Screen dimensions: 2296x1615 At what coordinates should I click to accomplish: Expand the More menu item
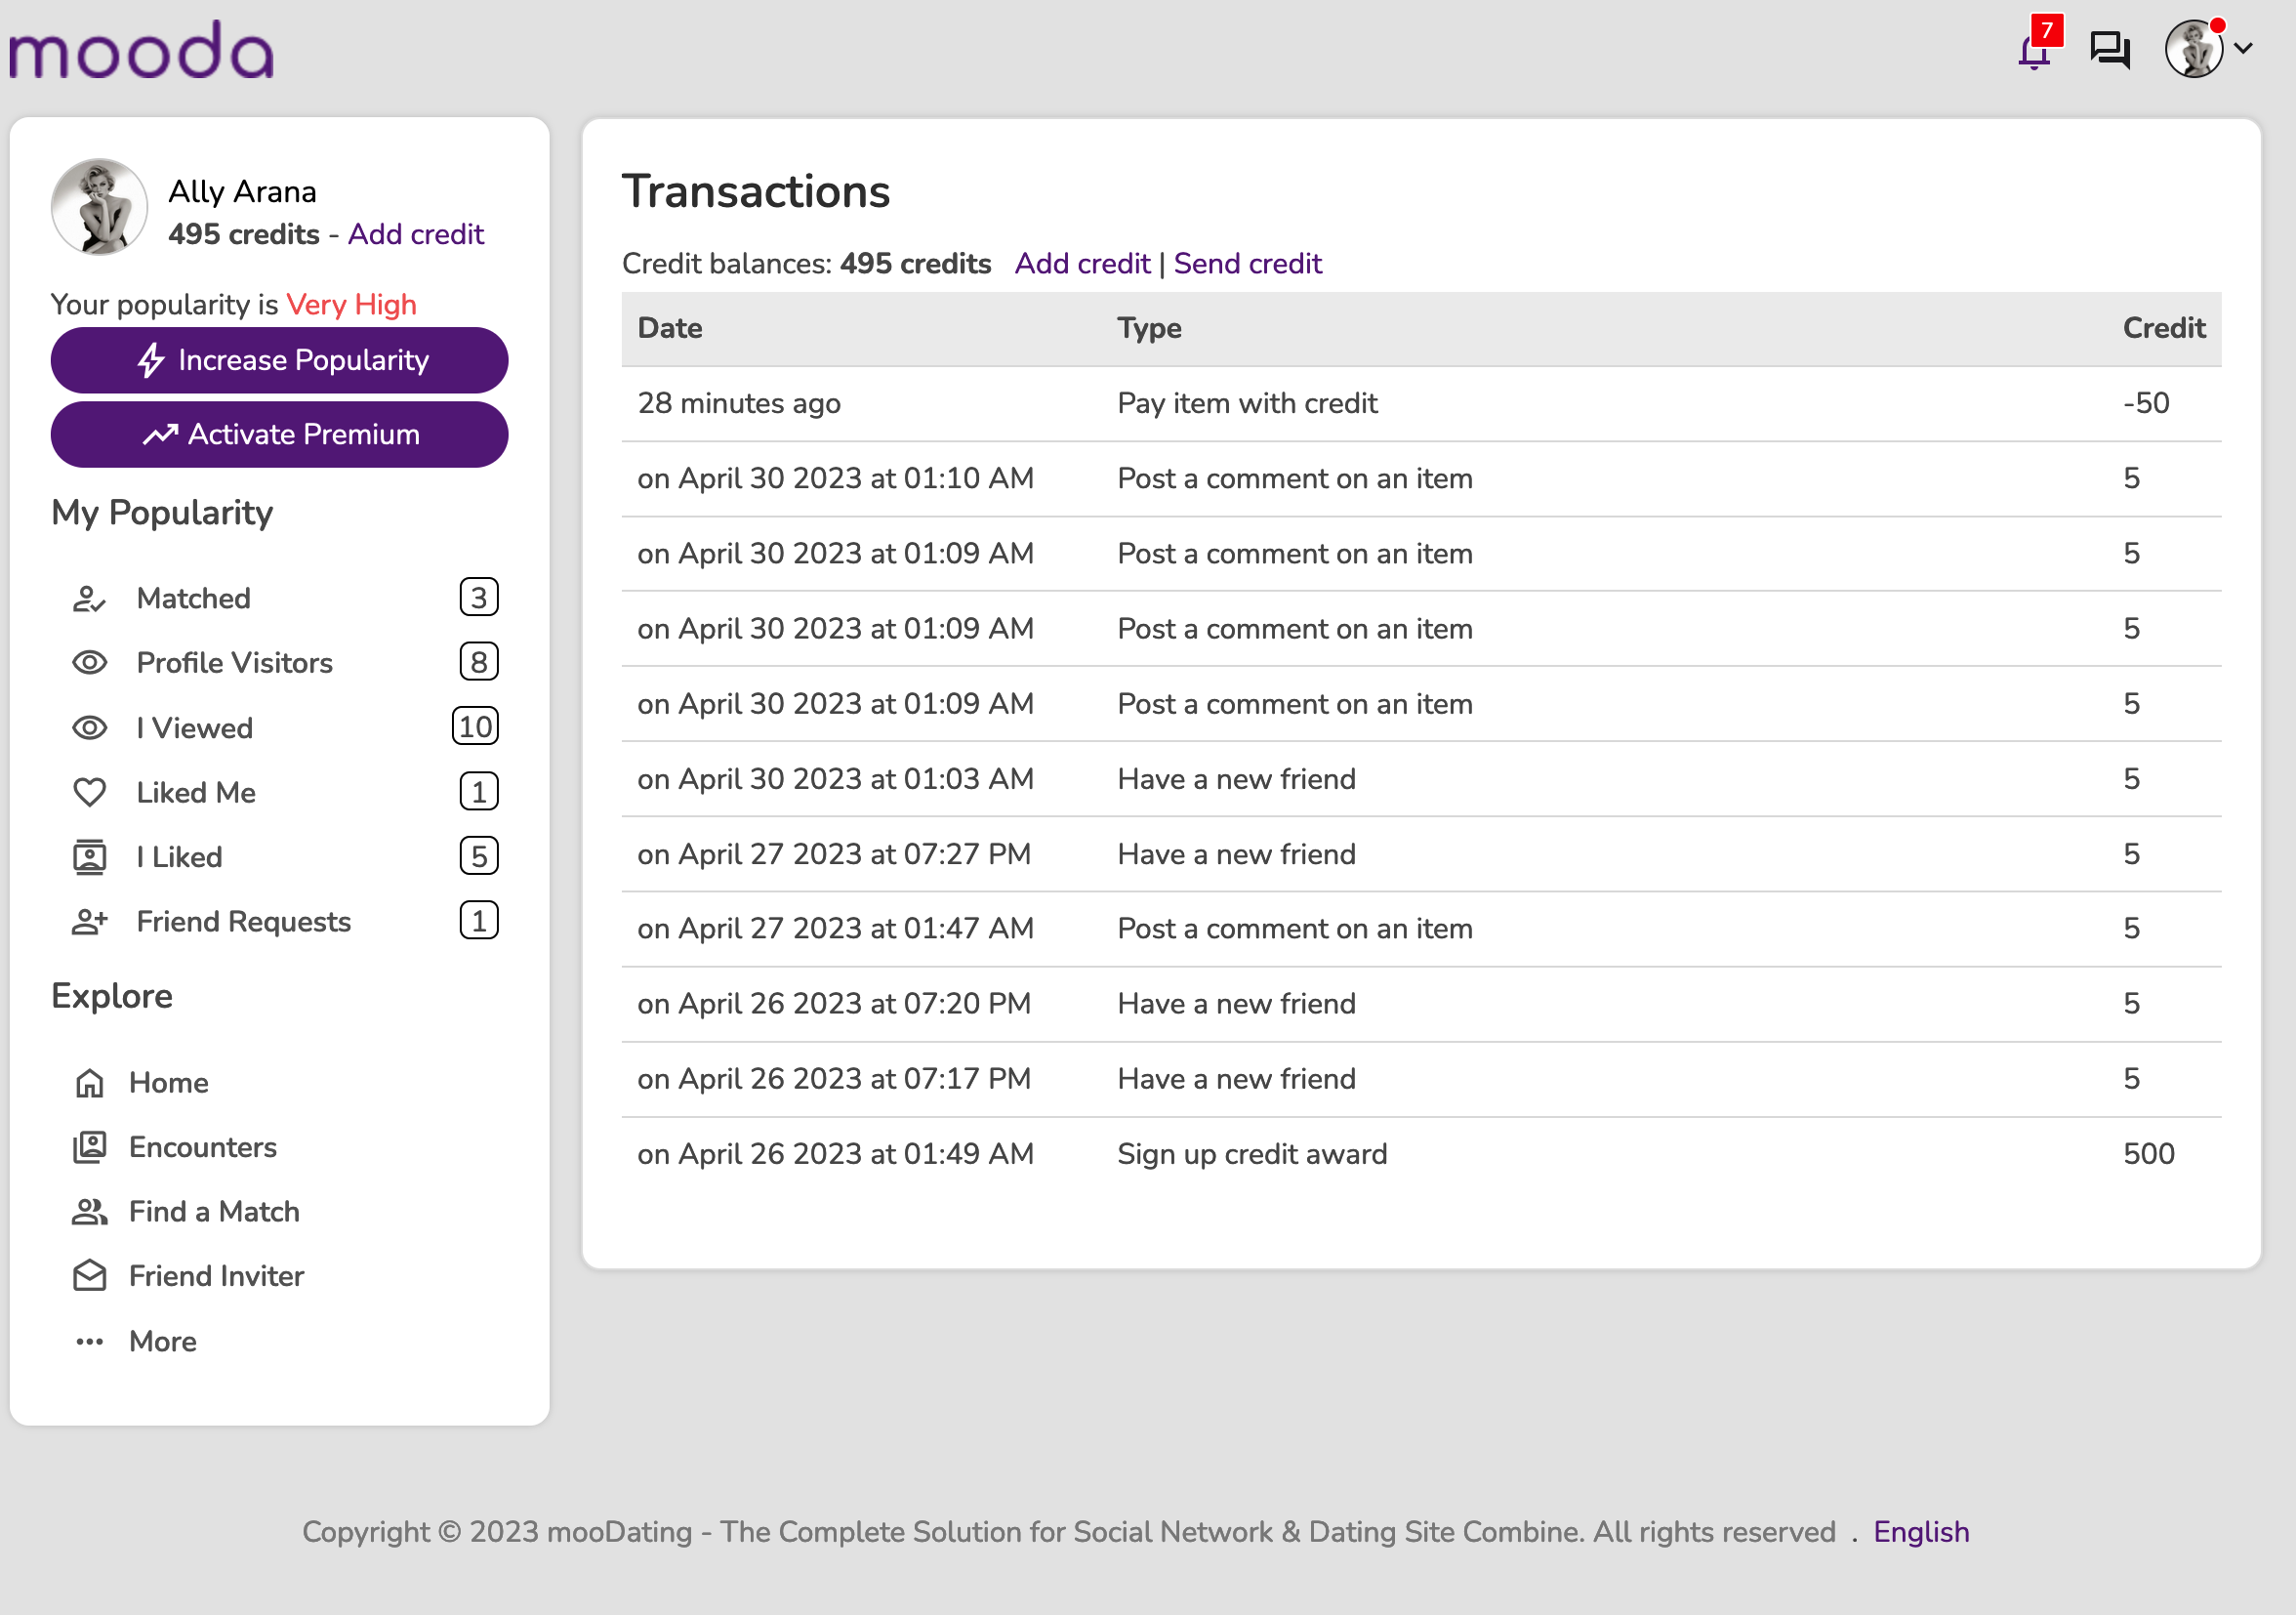[x=163, y=1341]
